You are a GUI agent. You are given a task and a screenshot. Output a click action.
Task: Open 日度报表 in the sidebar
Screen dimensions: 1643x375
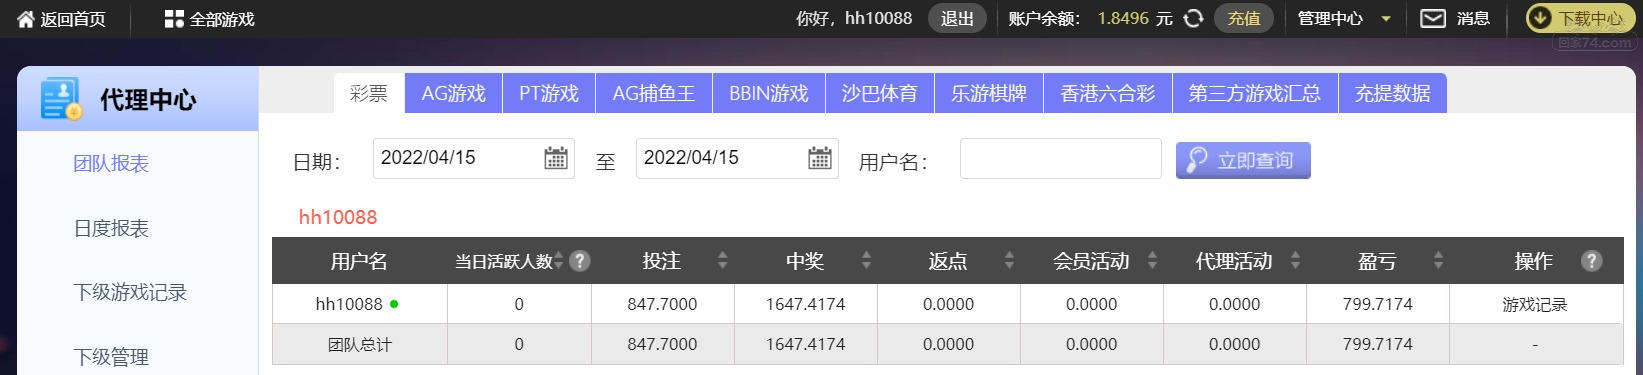pyautogui.click(x=111, y=228)
